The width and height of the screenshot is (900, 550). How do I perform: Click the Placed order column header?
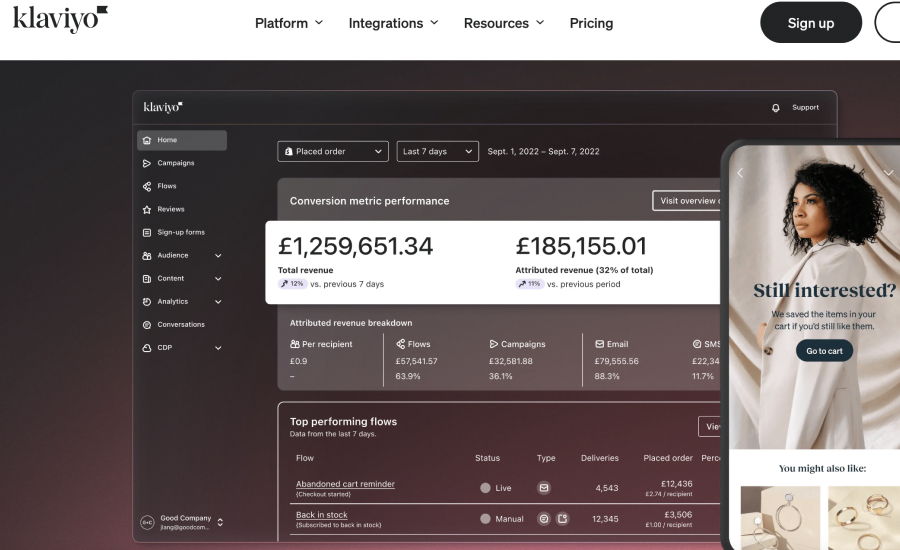(x=668, y=458)
